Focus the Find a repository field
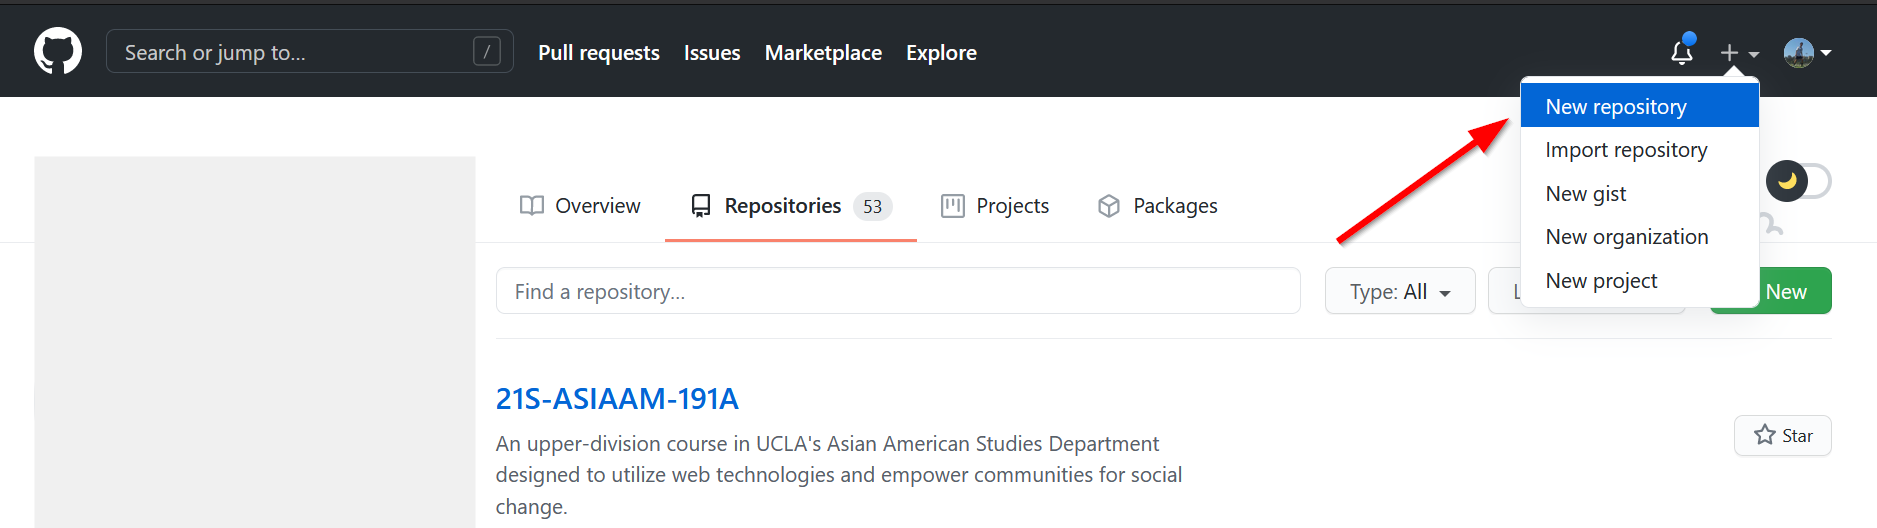Image resolution: width=1877 pixels, height=528 pixels. click(x=897, y=291)
